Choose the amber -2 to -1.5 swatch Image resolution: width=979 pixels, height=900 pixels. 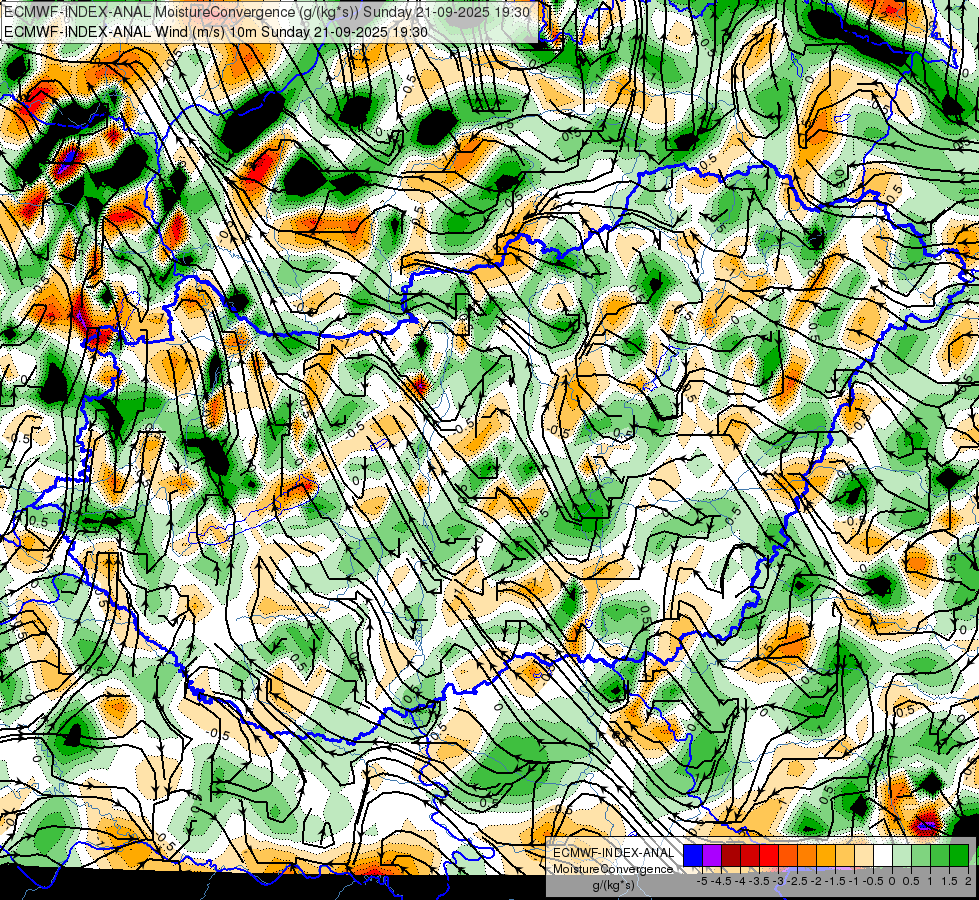(x=826, y=856)
